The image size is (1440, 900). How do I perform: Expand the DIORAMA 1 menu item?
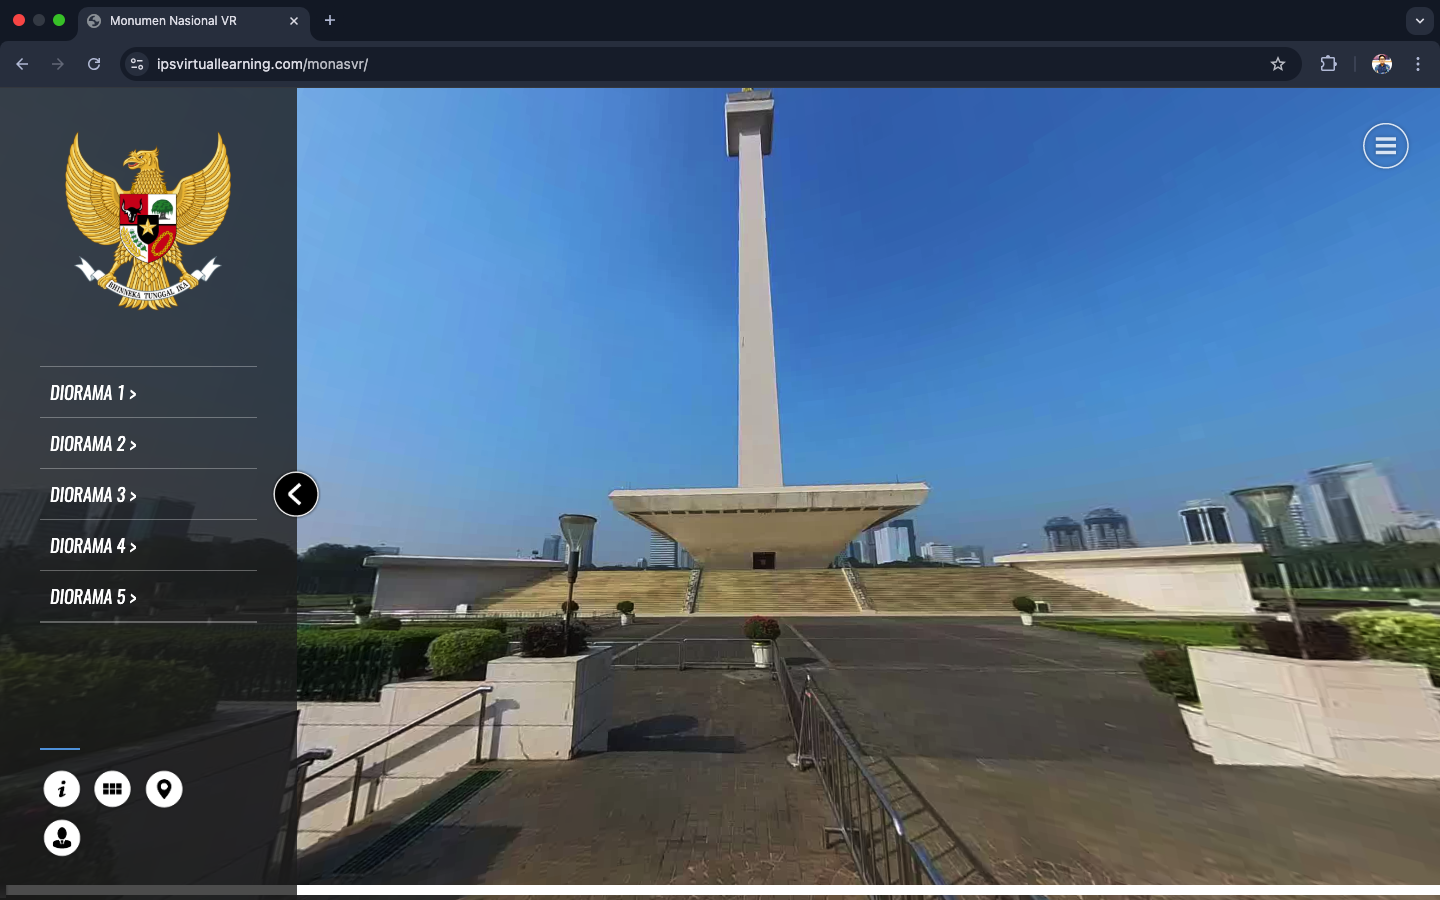pyautogui.click(x=93, y=393)
